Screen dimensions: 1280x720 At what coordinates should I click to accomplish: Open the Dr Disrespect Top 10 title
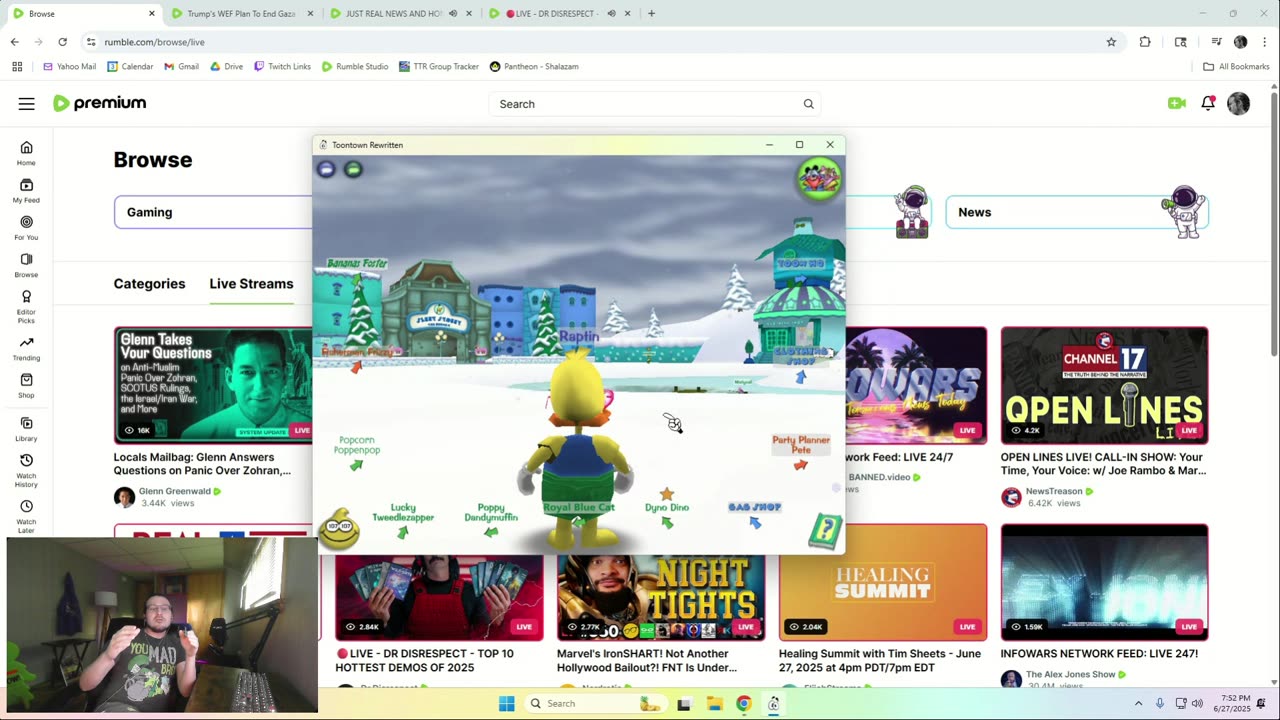[425, 660]
